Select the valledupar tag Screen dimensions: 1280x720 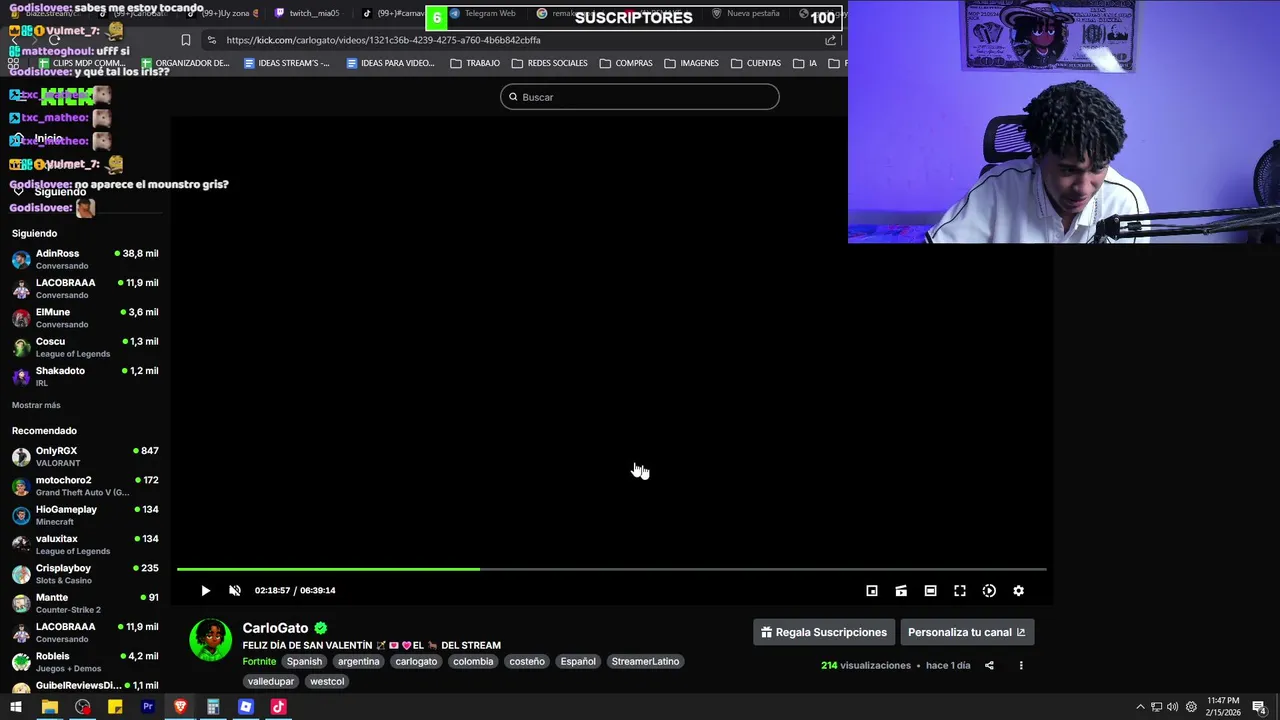271,681
